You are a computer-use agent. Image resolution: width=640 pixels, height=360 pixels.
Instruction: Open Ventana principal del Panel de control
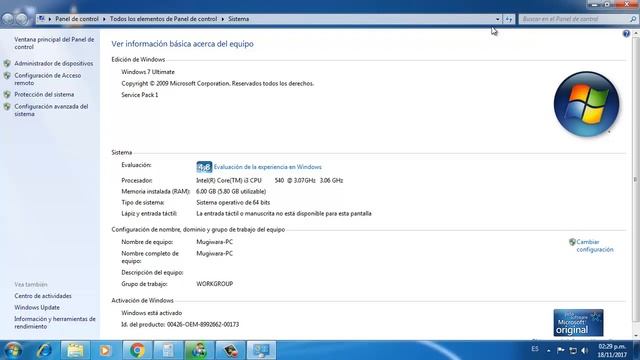click(x=54, y=43)
